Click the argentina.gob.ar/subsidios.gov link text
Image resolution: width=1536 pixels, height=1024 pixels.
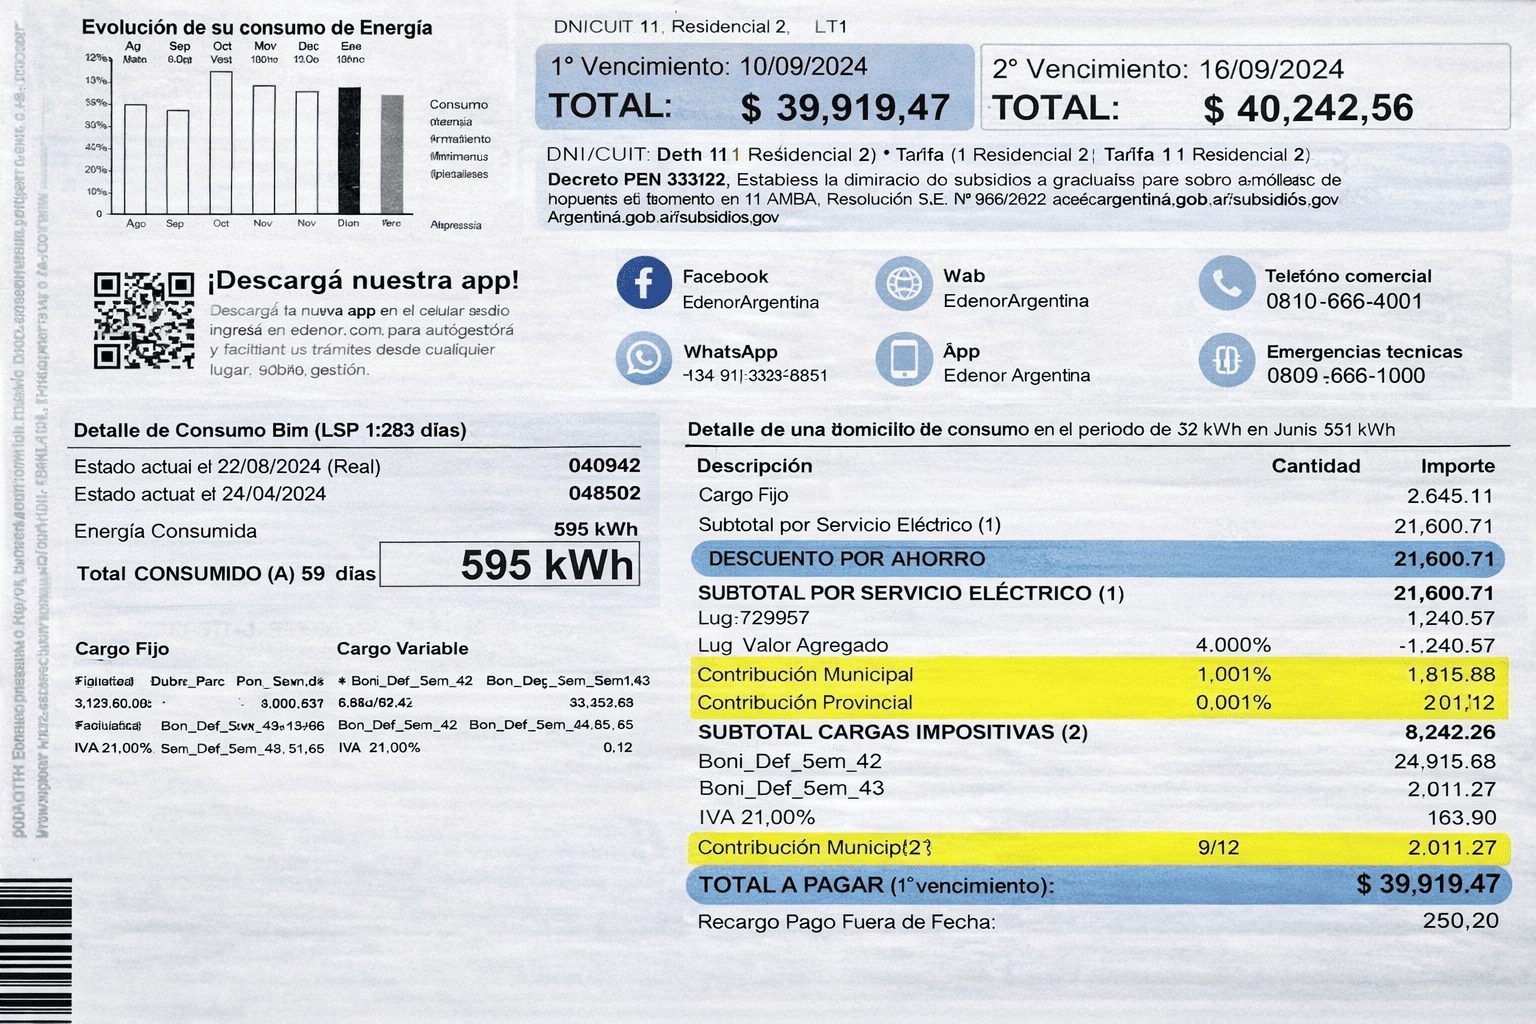(662, 217)
